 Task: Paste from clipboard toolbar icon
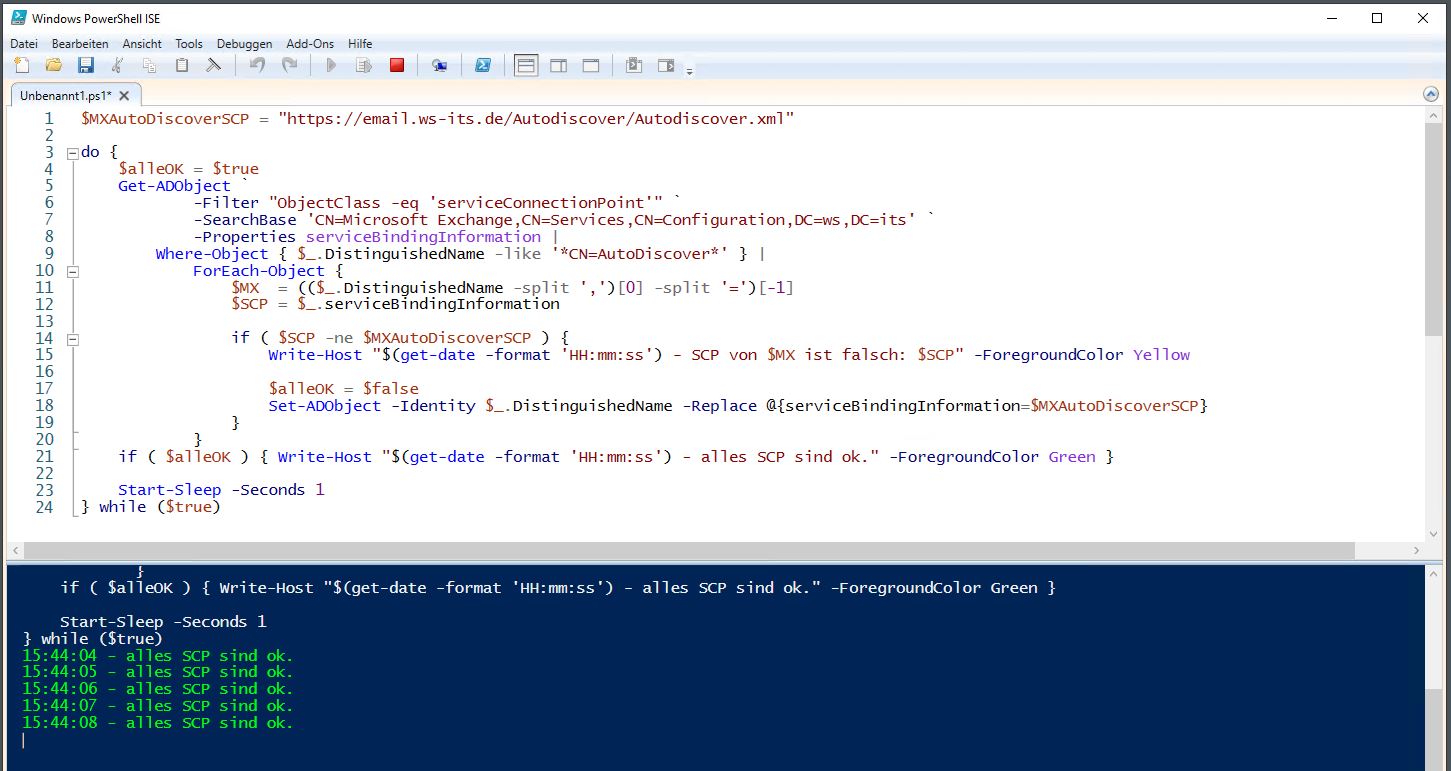coord(182,65)
